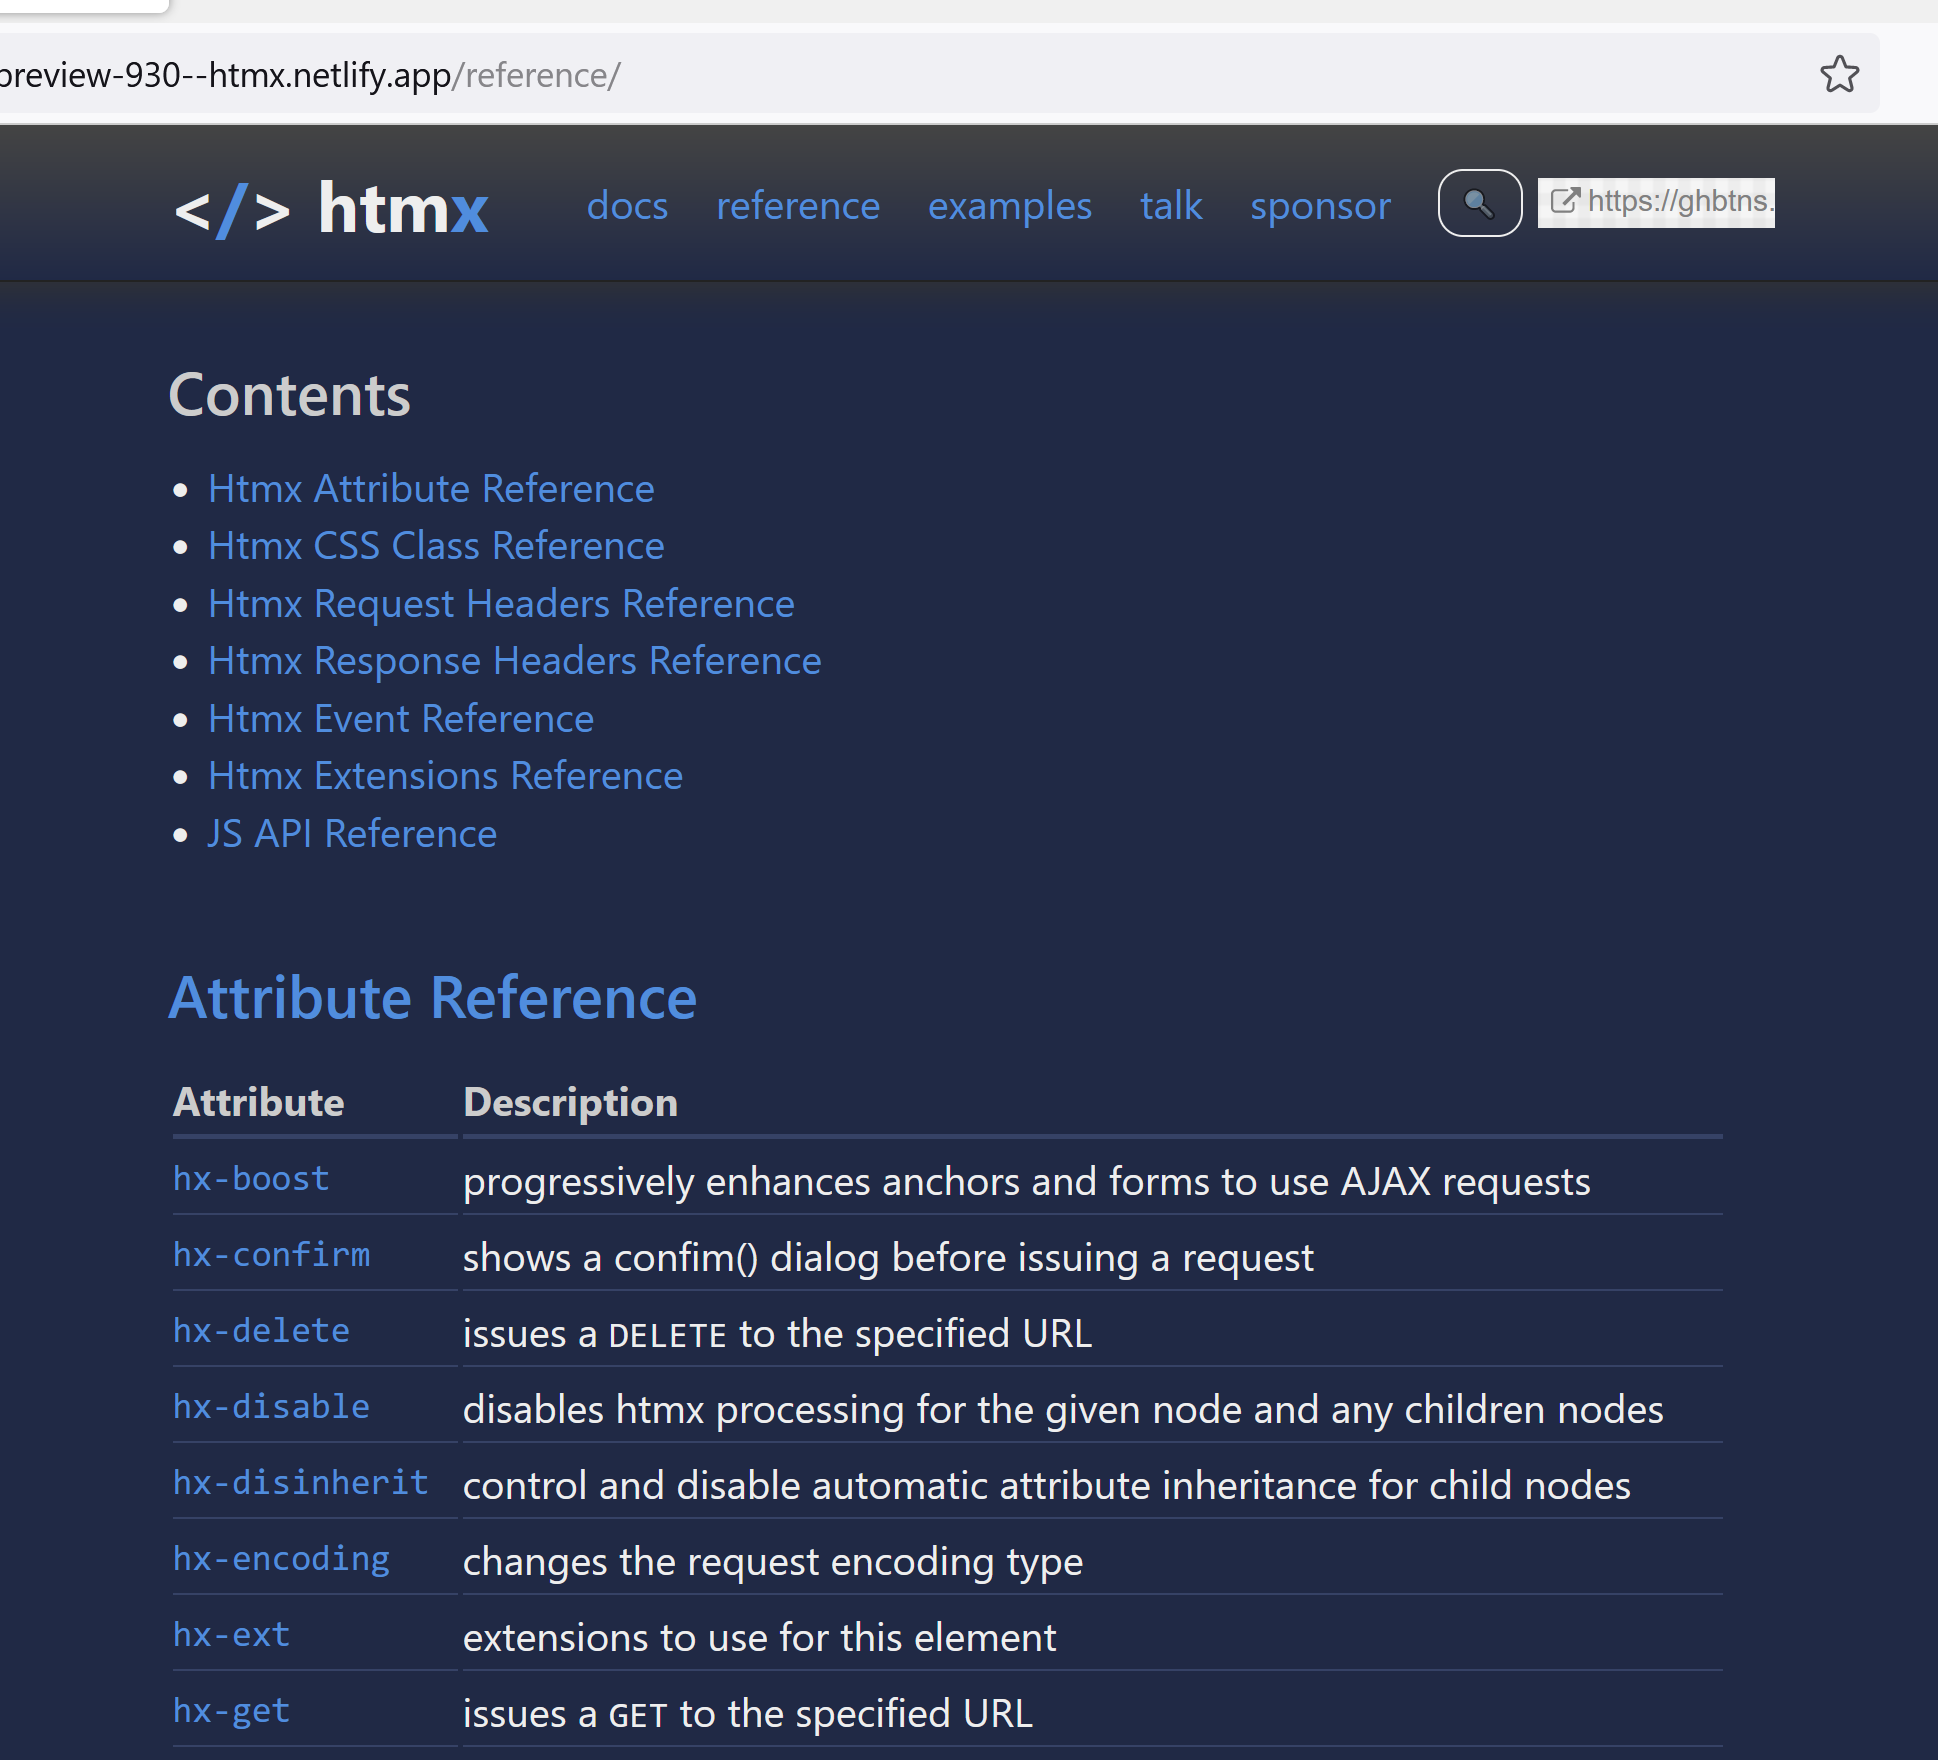Click the htmx logo in header

point(331,208)
